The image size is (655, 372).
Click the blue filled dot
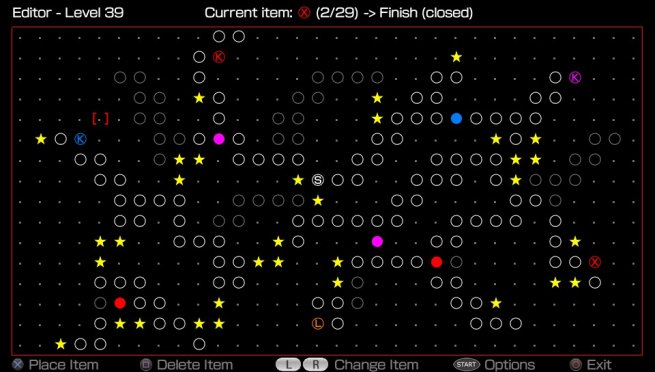pyautogui.click(x=456, y=119)
